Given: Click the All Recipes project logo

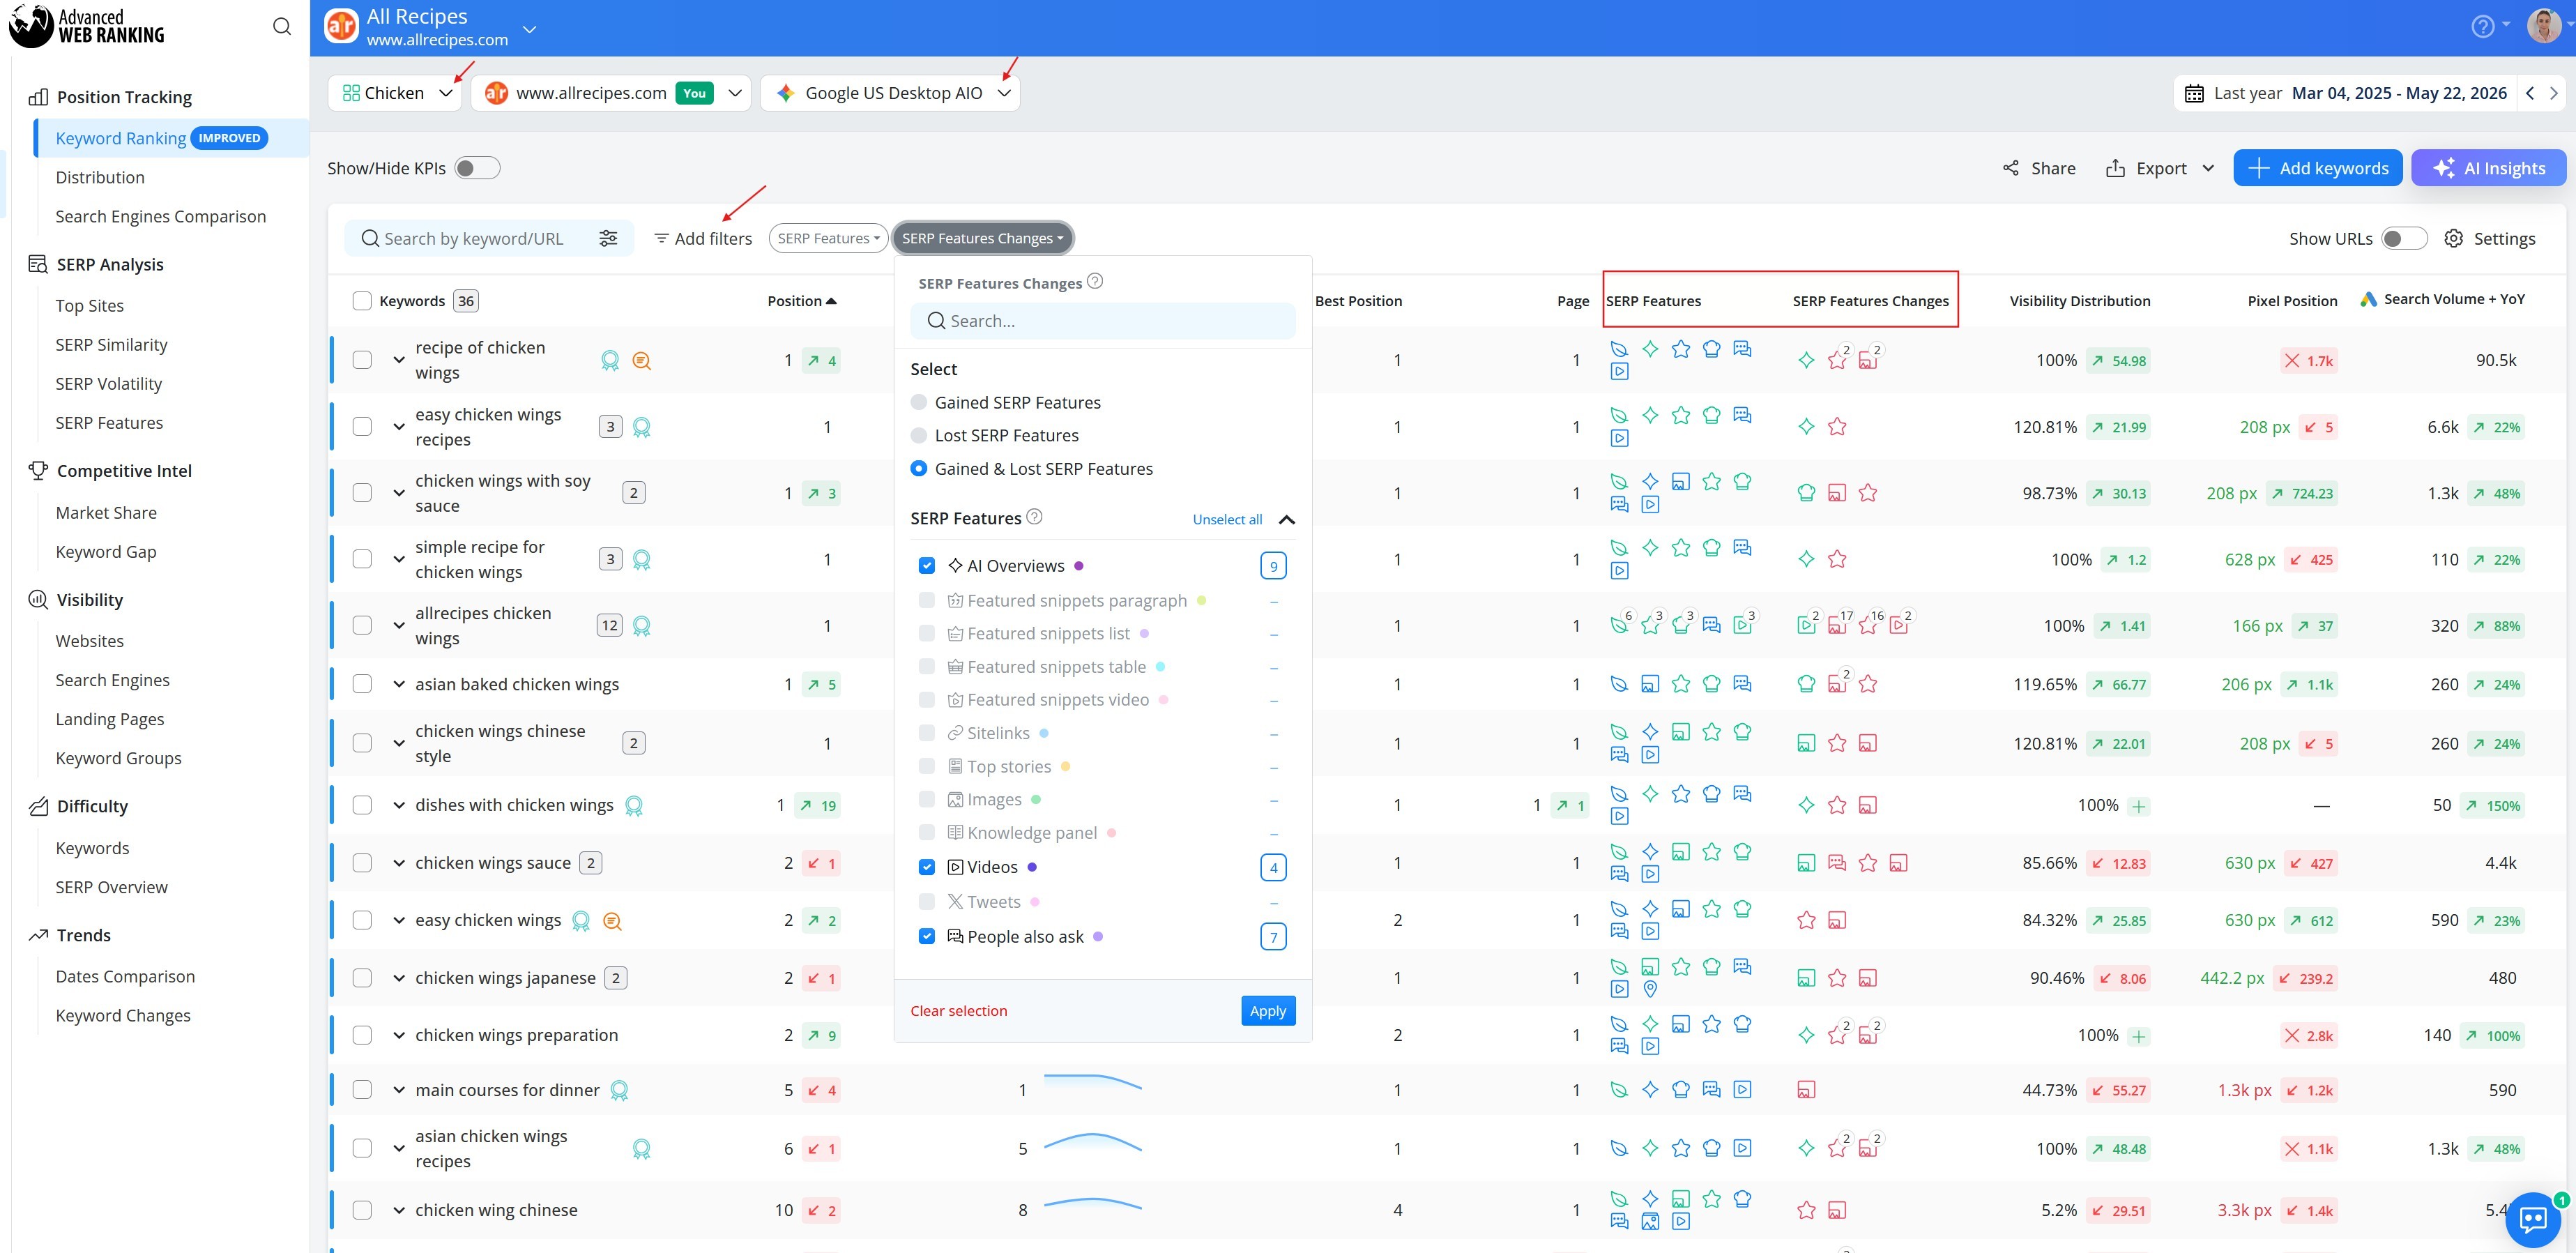Looking at the screenshot, I should point(341,26).
